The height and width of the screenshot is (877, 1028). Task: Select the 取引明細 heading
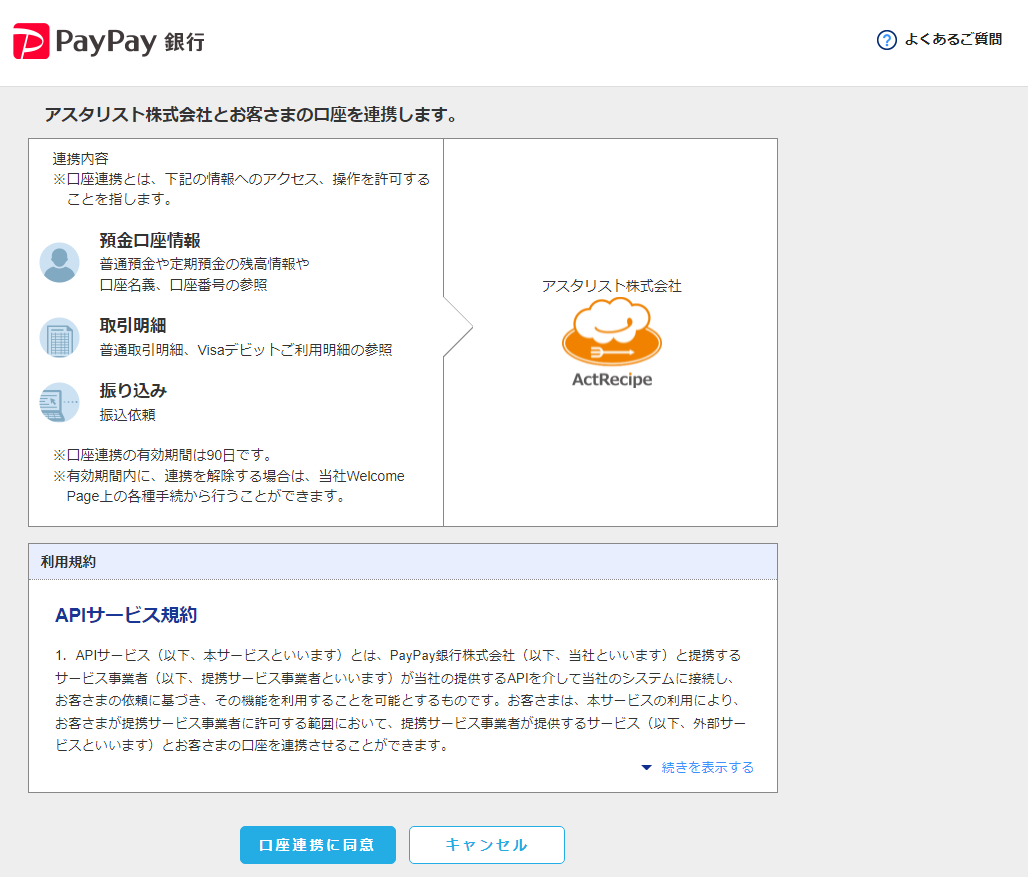tap(133, 326)
